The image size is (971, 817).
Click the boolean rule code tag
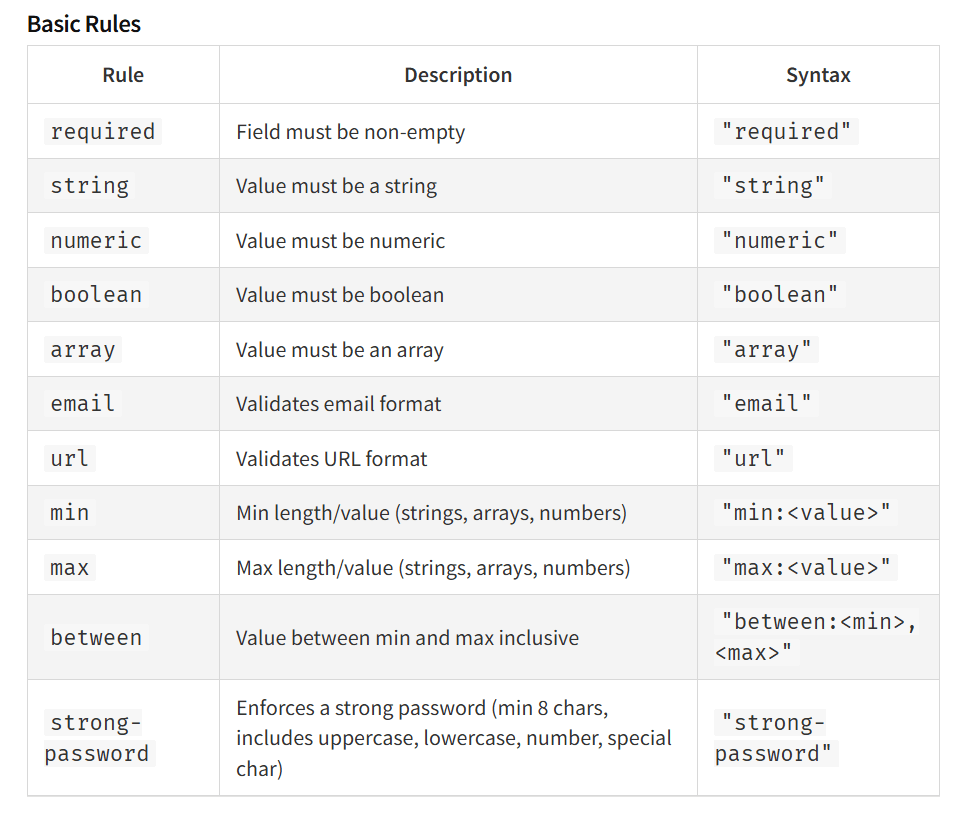pyautogui.click(x=96, y=294)
